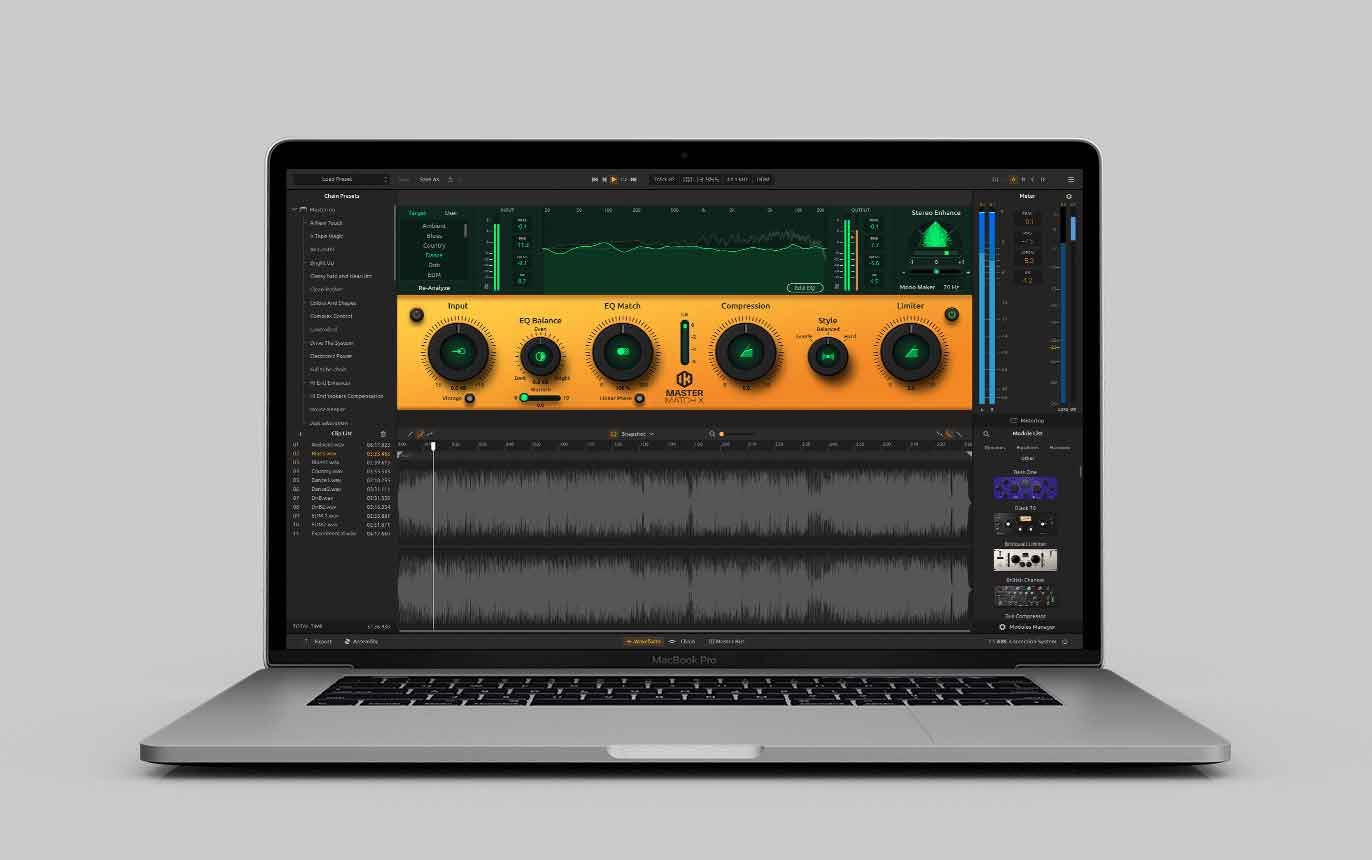Switch to the Target tab
The height and width of the screenshot is (860, 1372).
(417, 213)
